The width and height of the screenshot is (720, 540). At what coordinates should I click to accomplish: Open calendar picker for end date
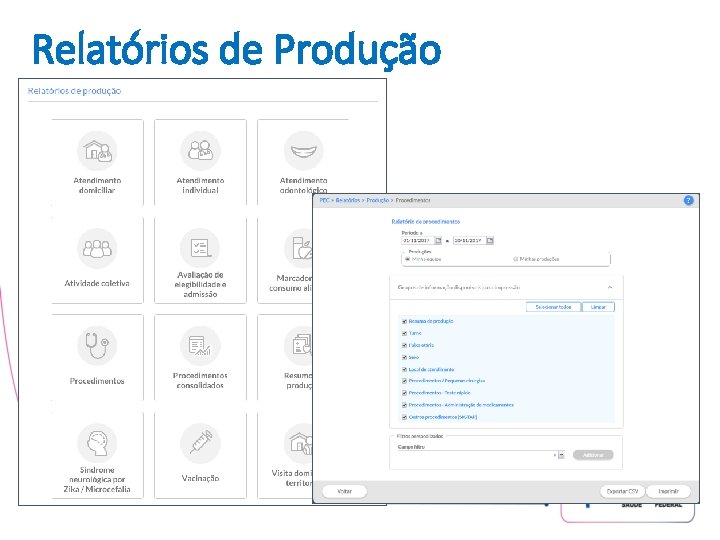[490, 241]
